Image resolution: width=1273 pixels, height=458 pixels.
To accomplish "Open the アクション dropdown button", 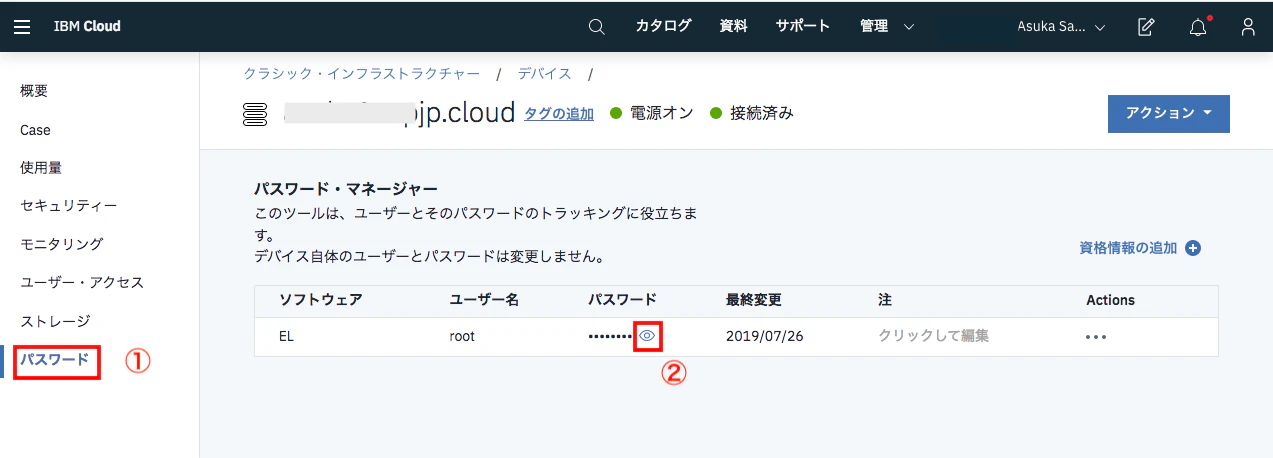I will 1169,113.
